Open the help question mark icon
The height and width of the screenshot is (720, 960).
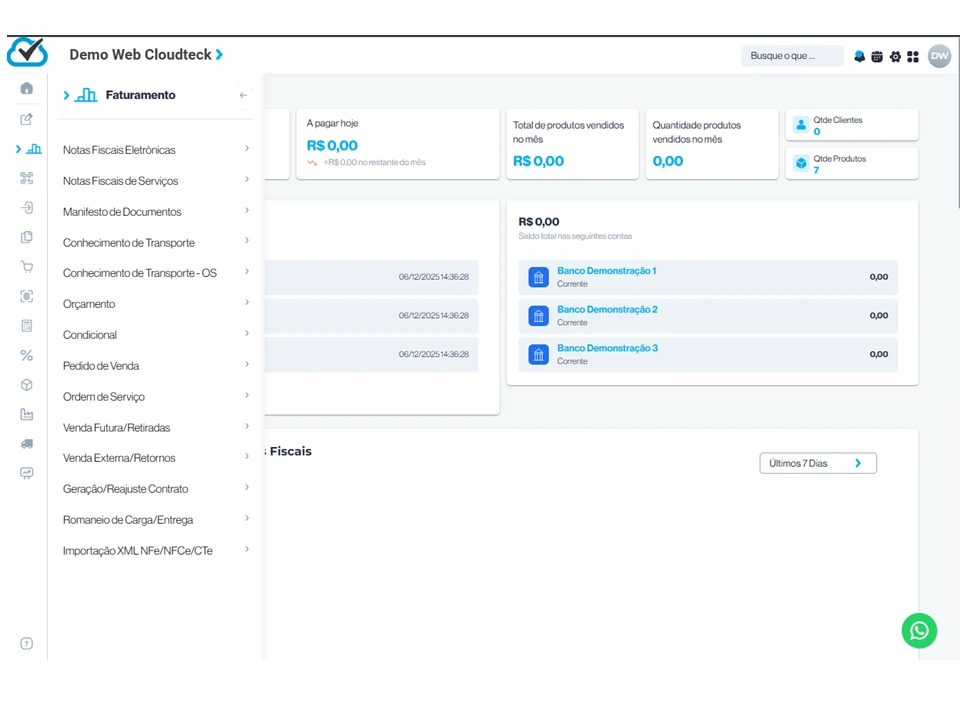click(27, 643)
